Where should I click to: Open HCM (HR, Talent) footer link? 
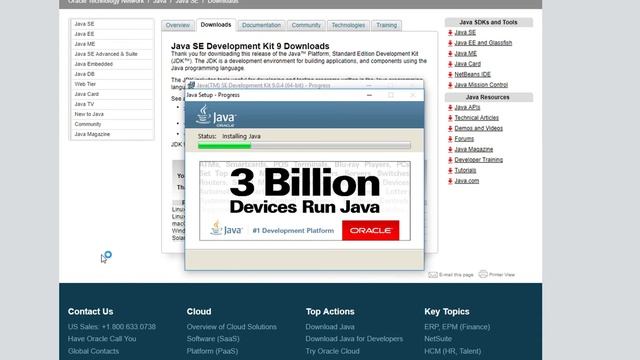[x=453, y=351]
